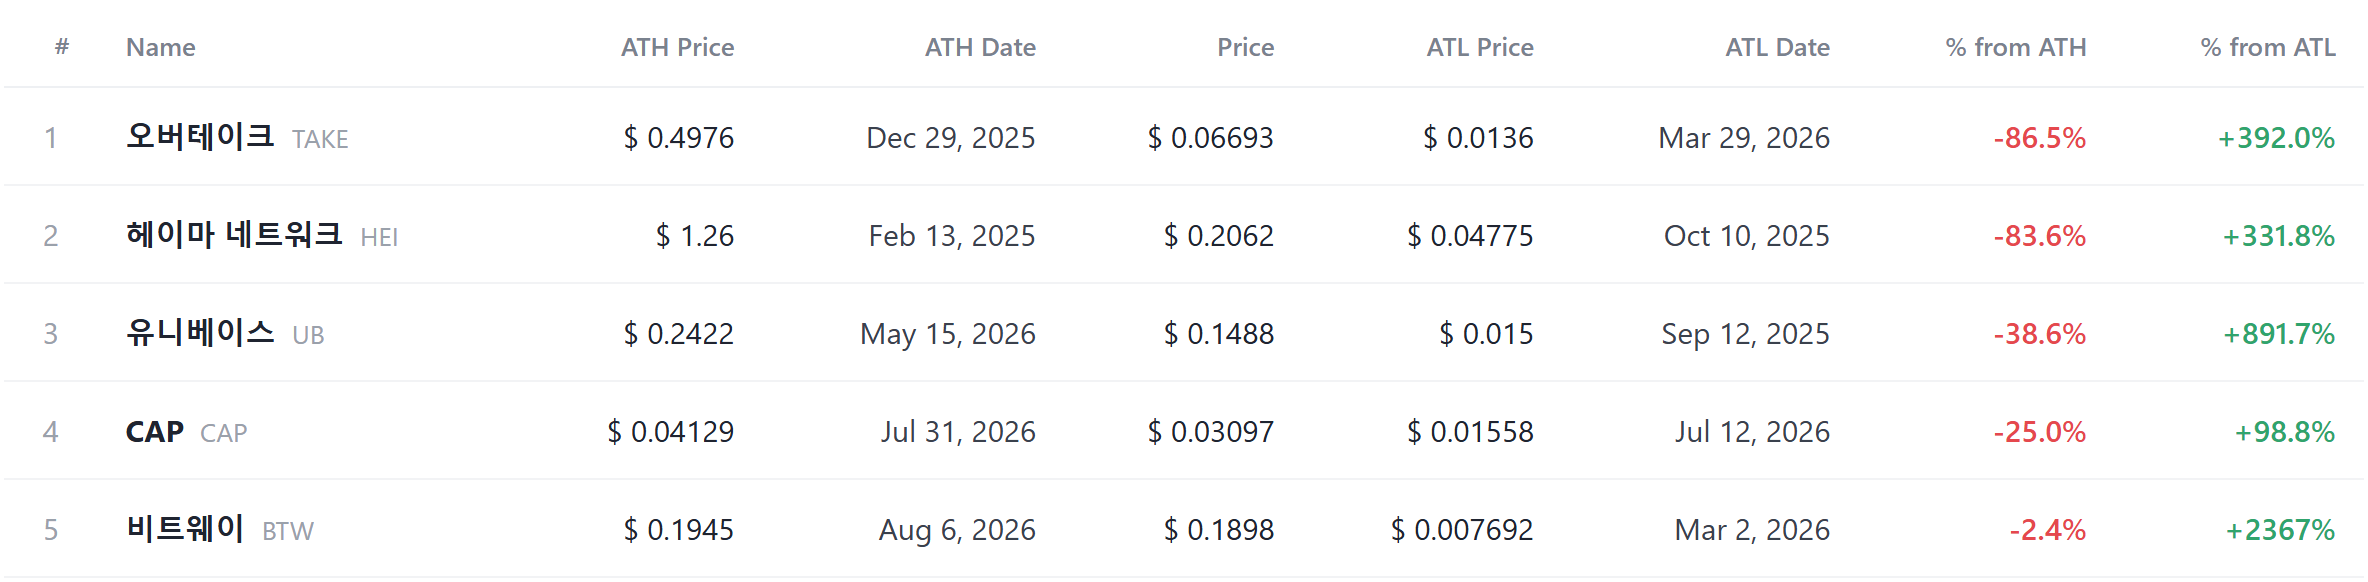The width and height of the screenshot is (2368, 582).
Task: Sort by ATH Price column header
Action: point(677,47)
